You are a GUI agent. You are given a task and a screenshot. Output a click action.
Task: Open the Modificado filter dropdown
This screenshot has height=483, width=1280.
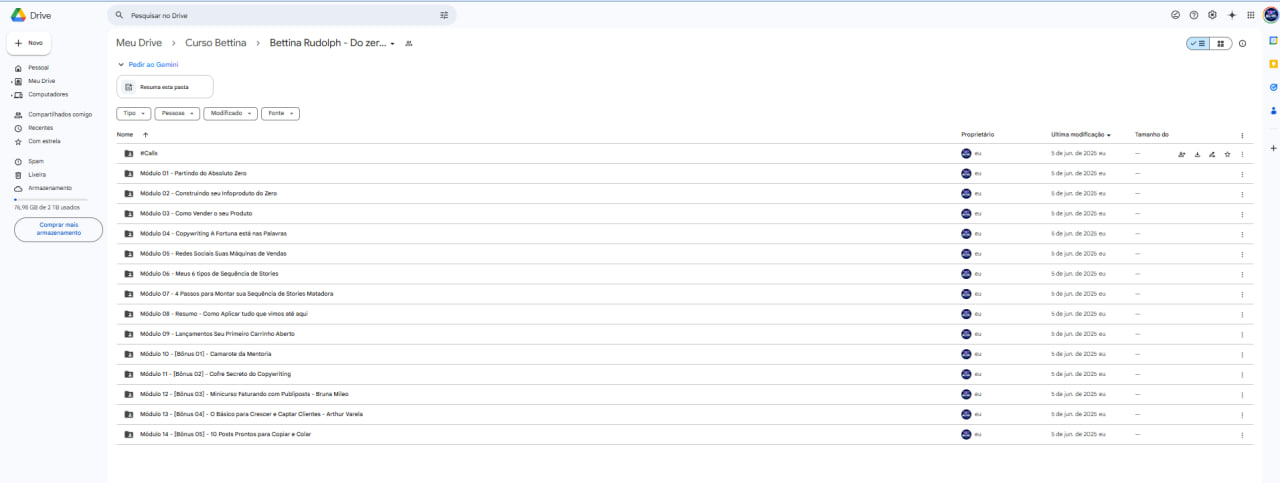pyautogui.click(x=231, y=114)
